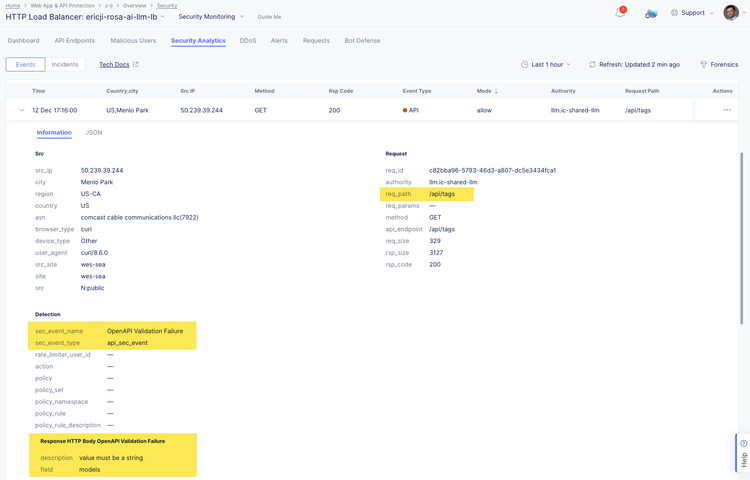Click the Guide Me button
This screenshot has height=480, width=750.
tap(269, 17)
